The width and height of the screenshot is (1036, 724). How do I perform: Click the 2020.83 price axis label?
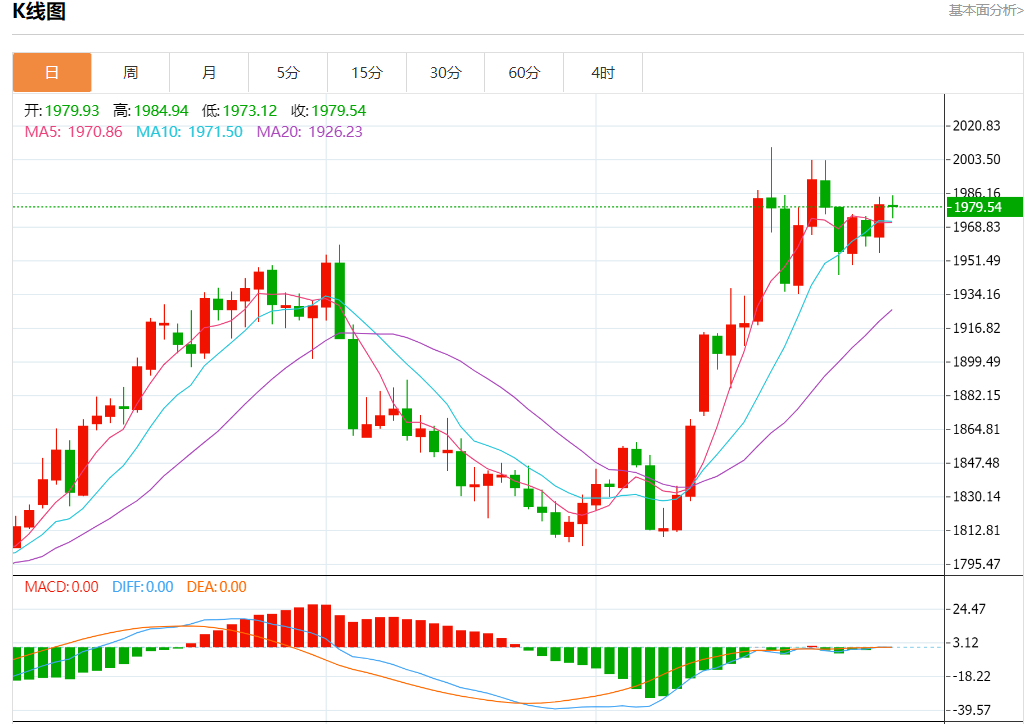click(x=977, y=126)
